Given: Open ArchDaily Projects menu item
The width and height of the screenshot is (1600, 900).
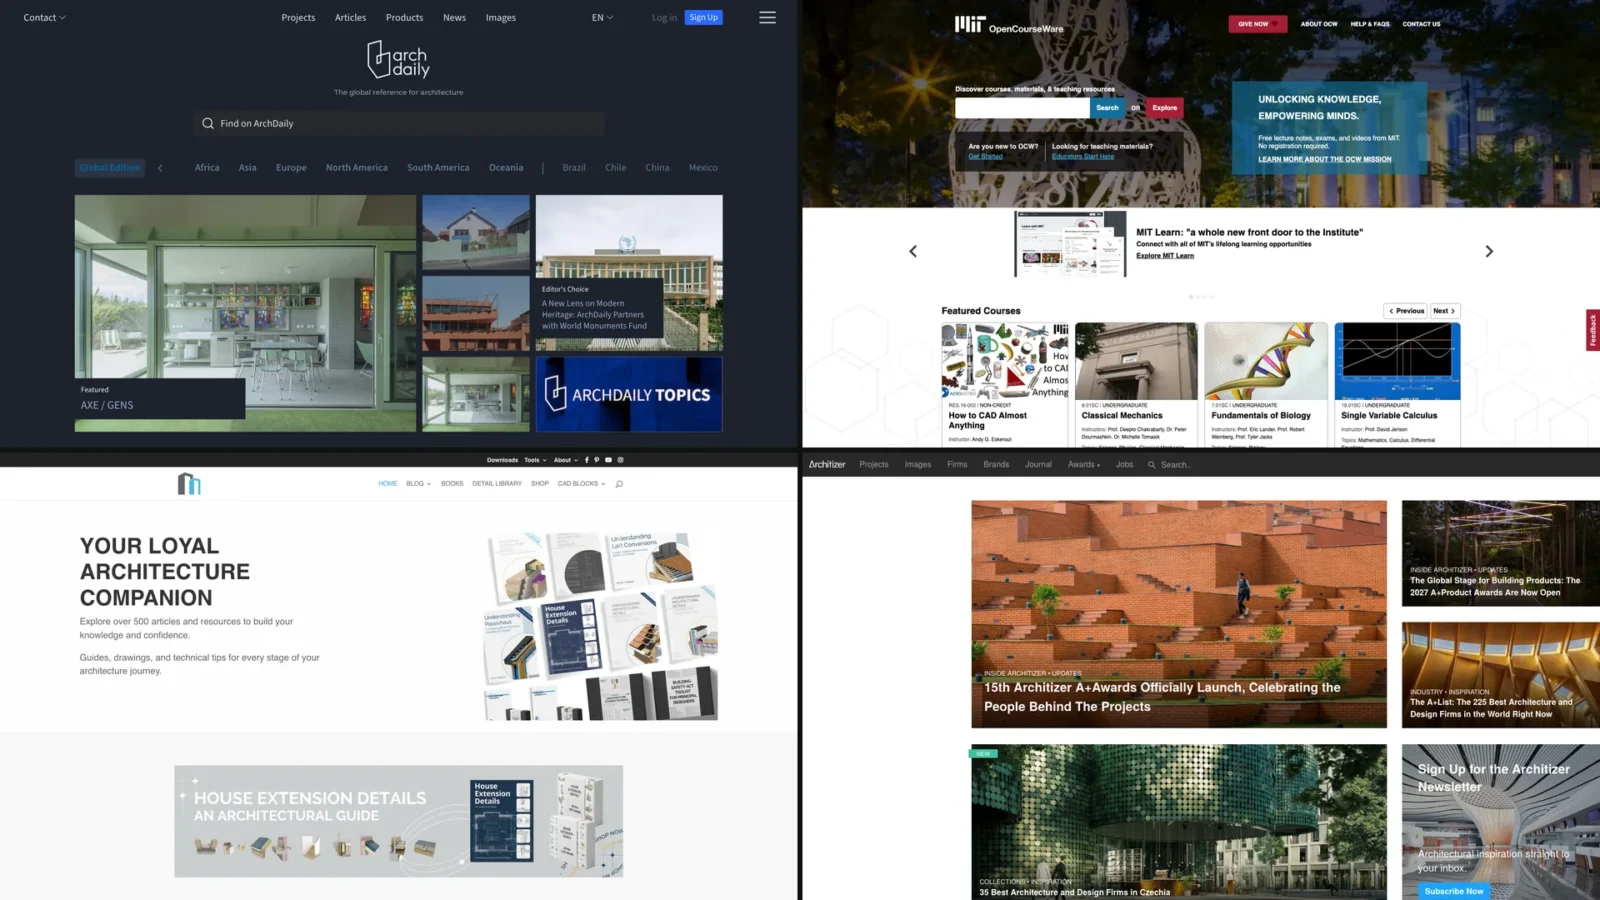Looking at the screenshot, I should [298, 17].
